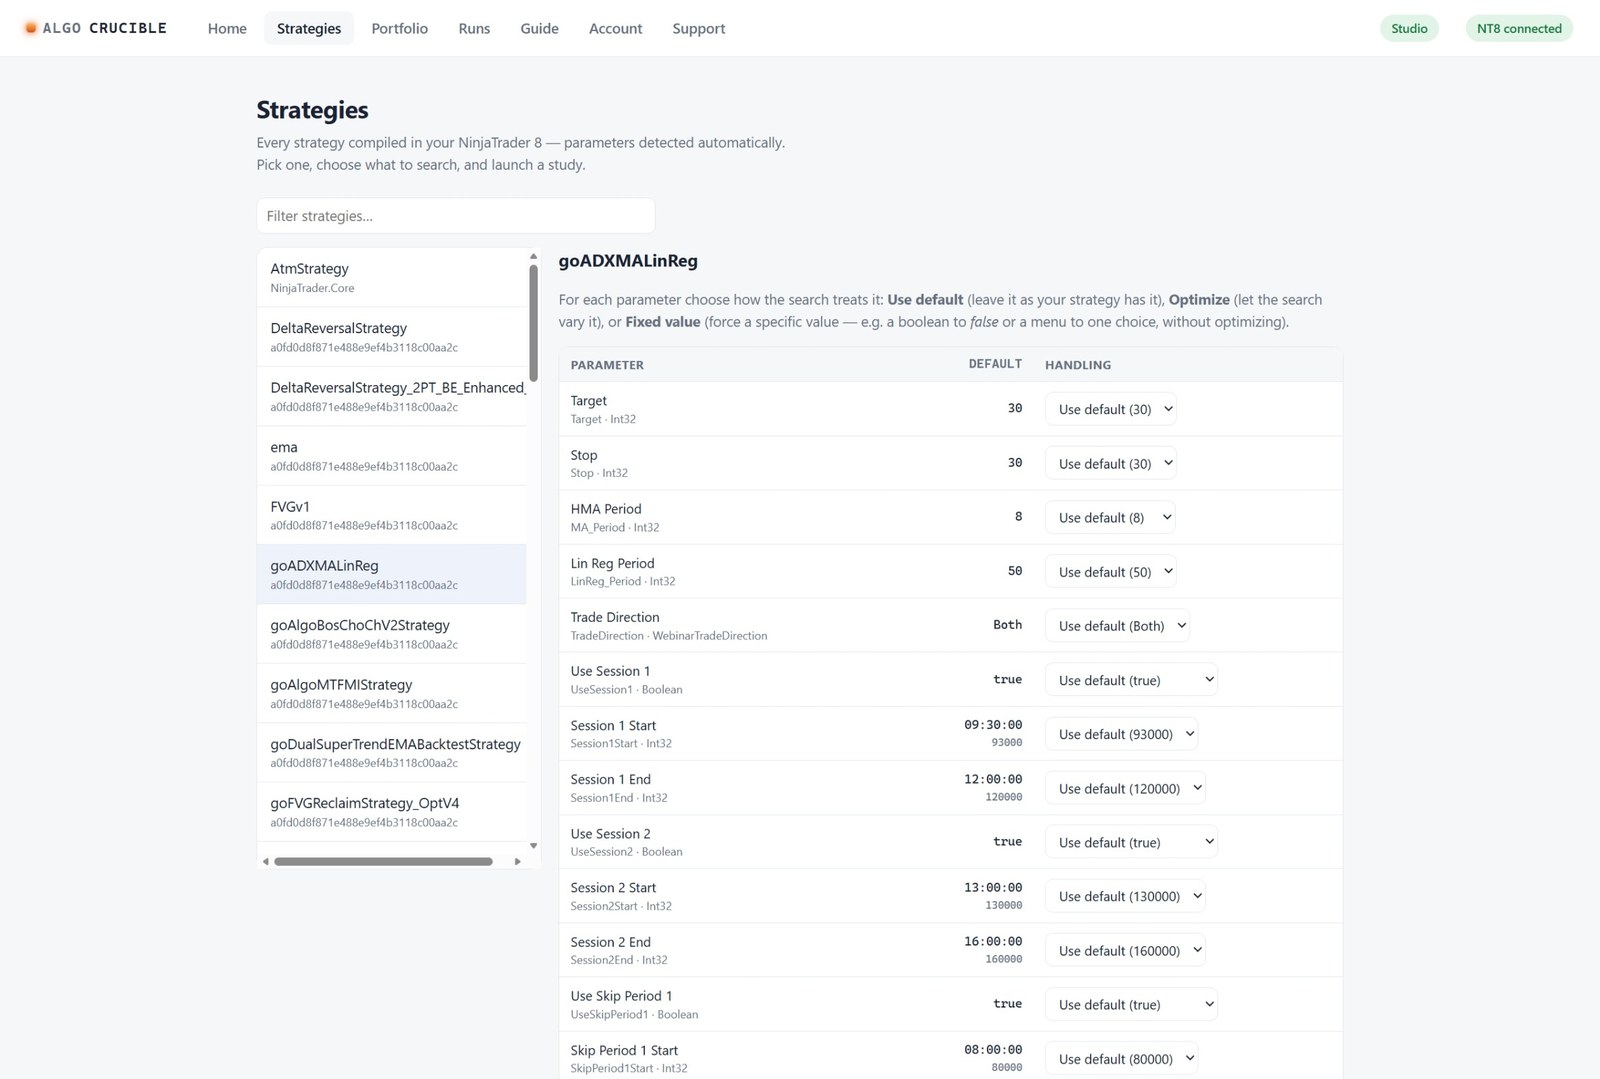Select the Strategies nav tab

(x=309, y=29)
